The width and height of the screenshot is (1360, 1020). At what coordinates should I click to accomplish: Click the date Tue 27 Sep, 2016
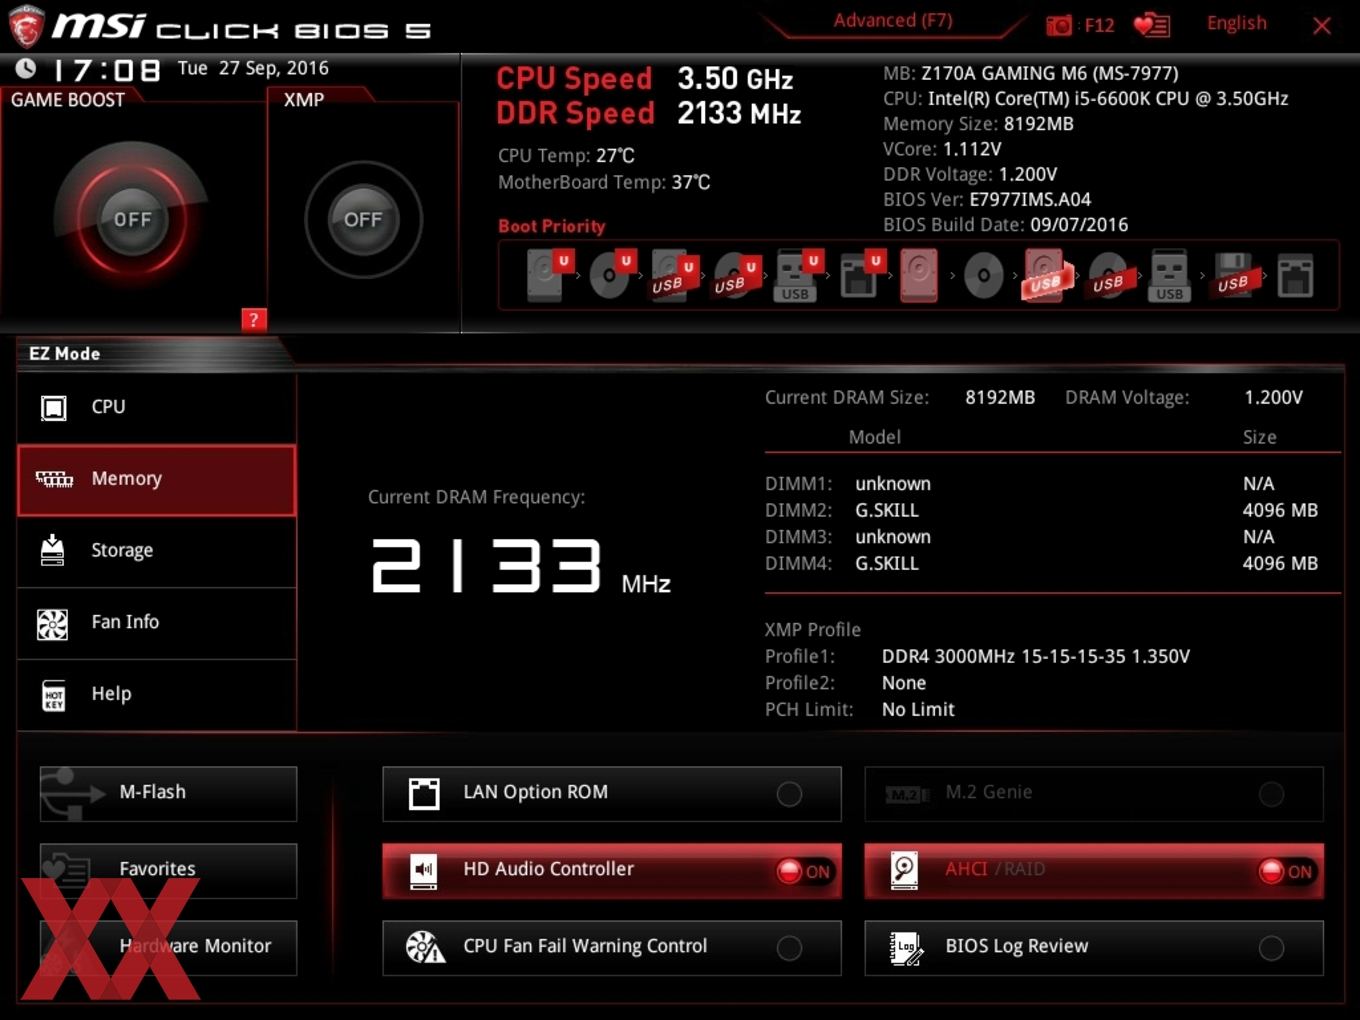tap(253, 68)
